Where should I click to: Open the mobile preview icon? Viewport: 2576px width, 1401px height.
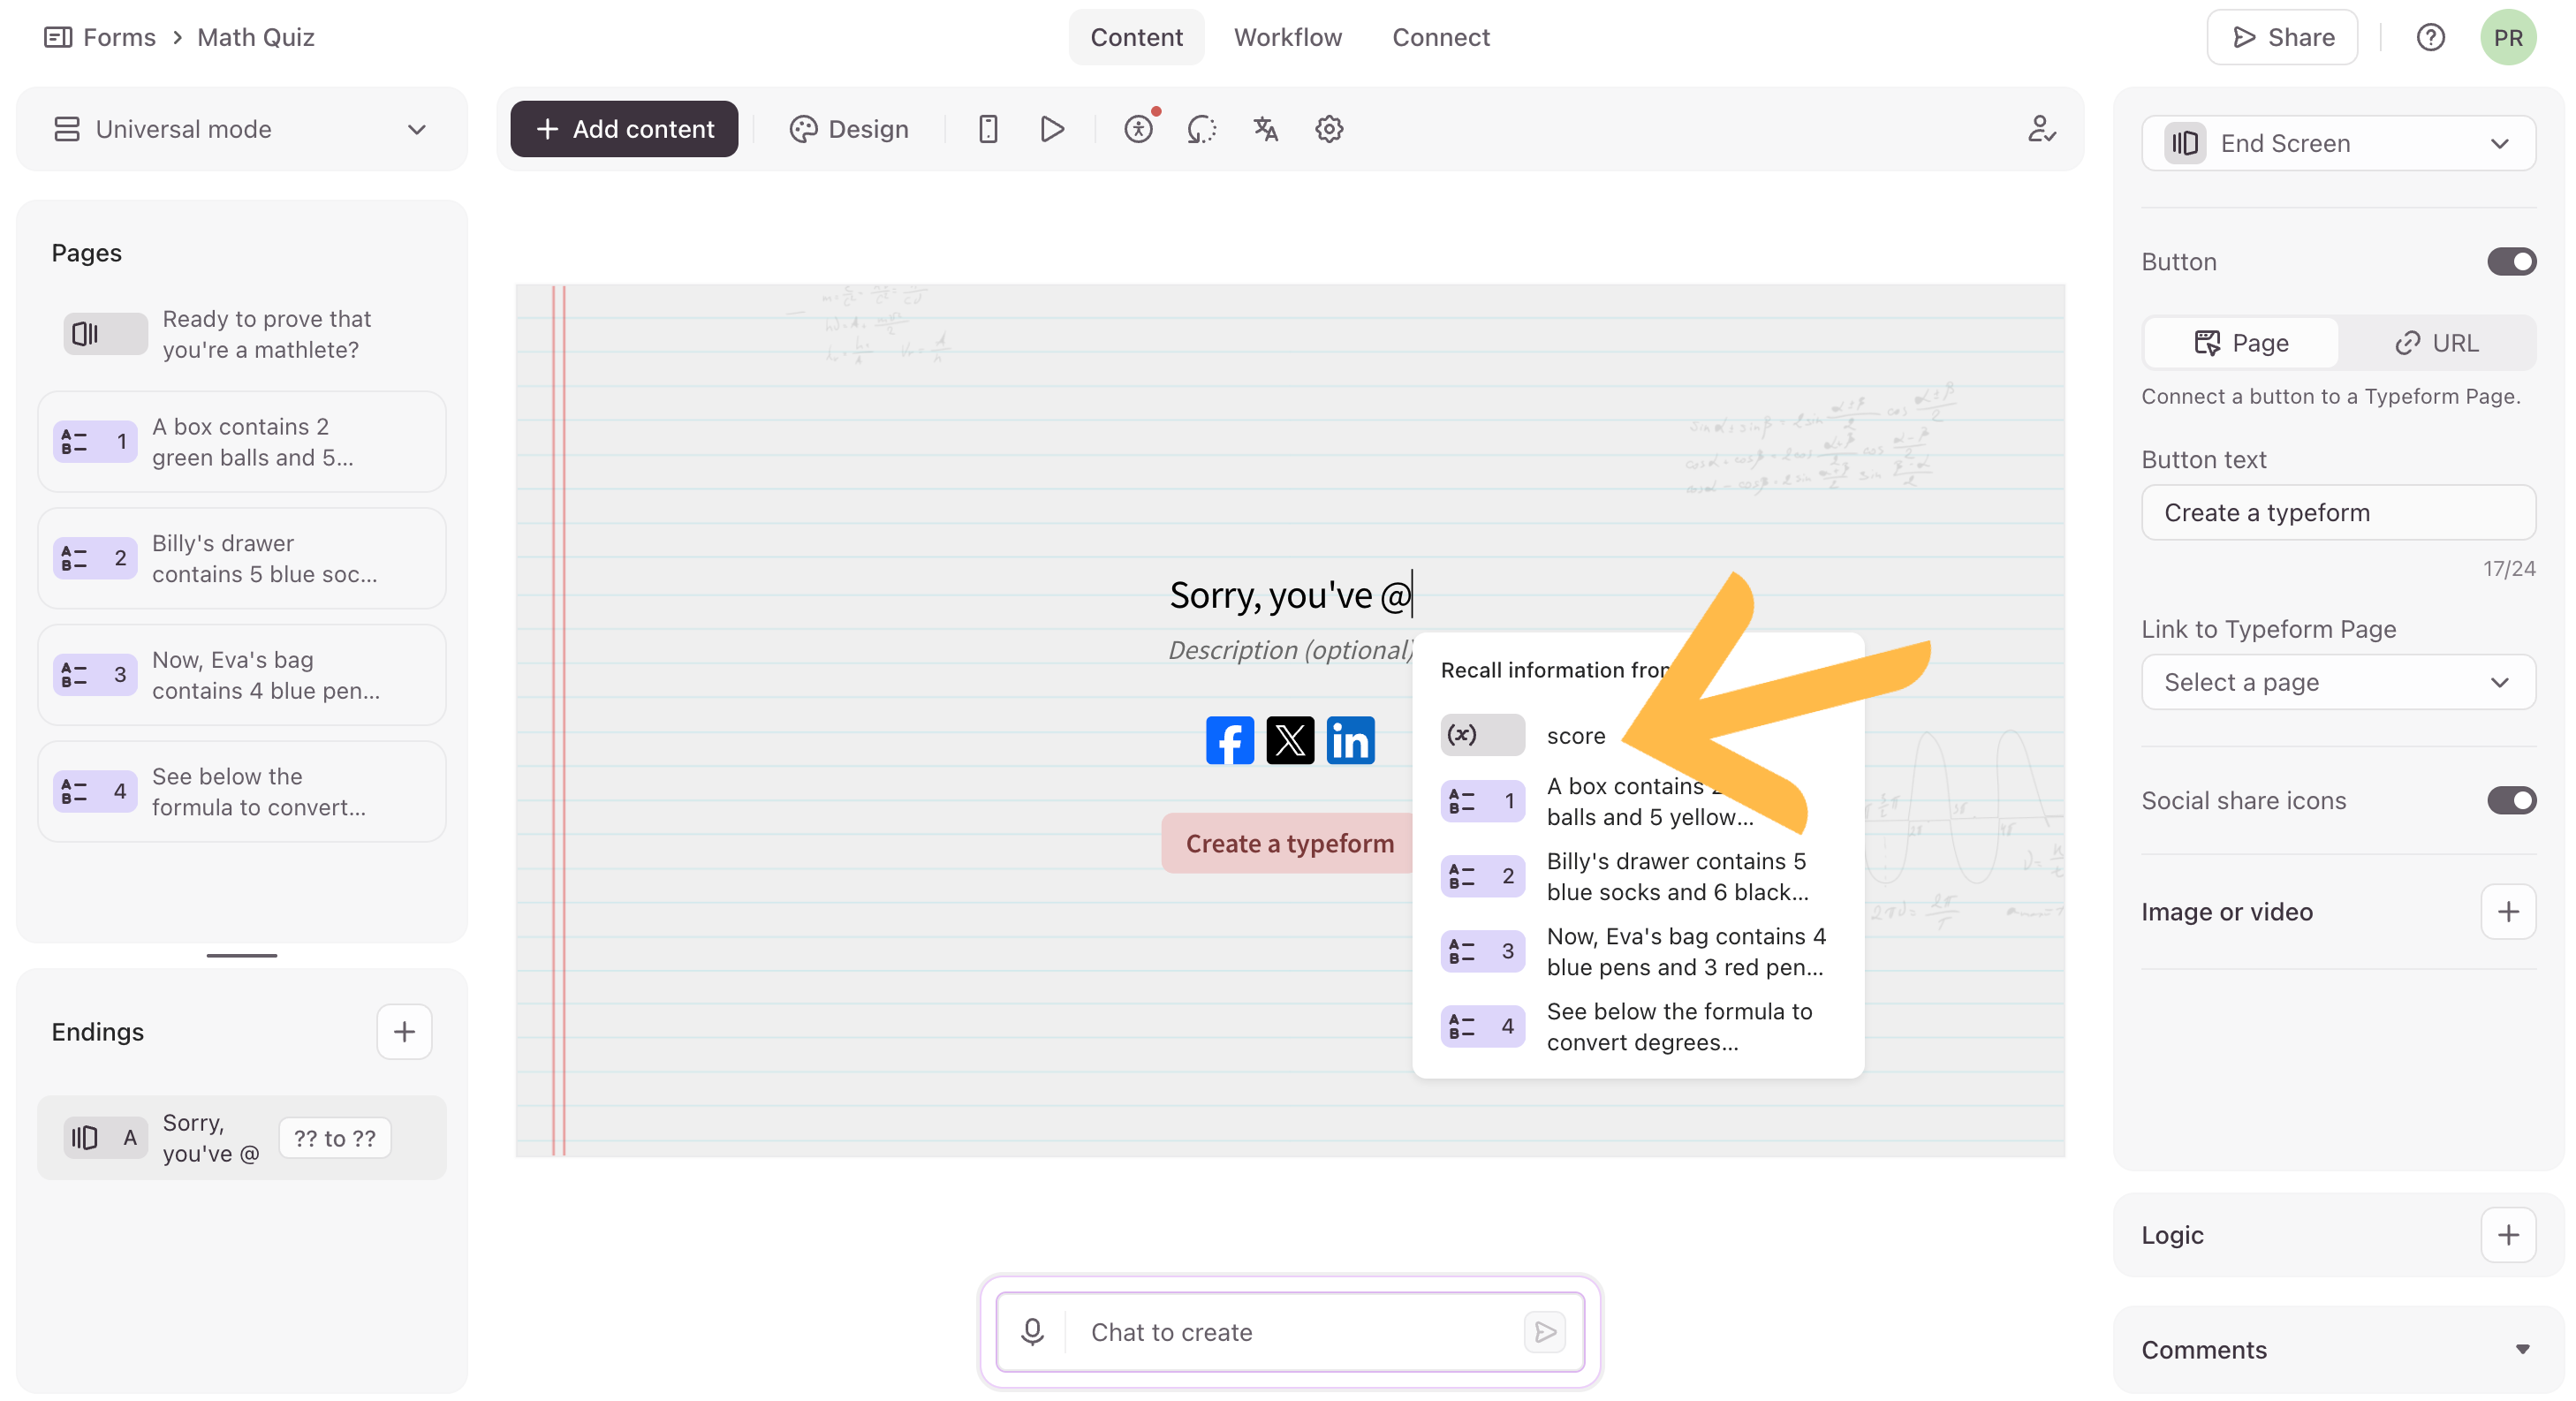point(988,129)
